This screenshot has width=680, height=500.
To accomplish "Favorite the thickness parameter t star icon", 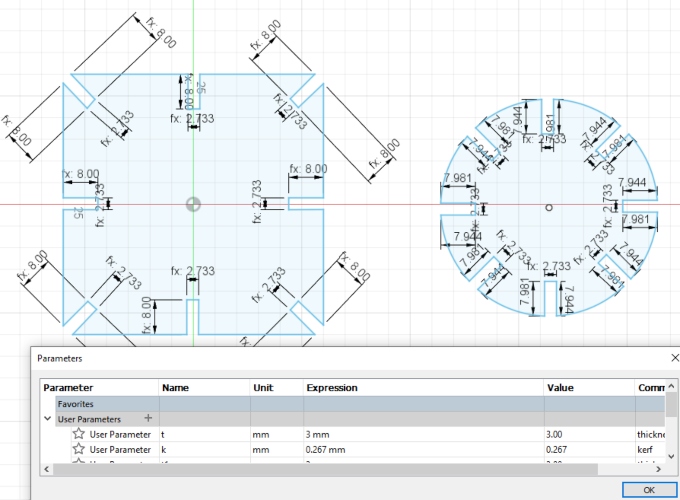I will 78,434.
